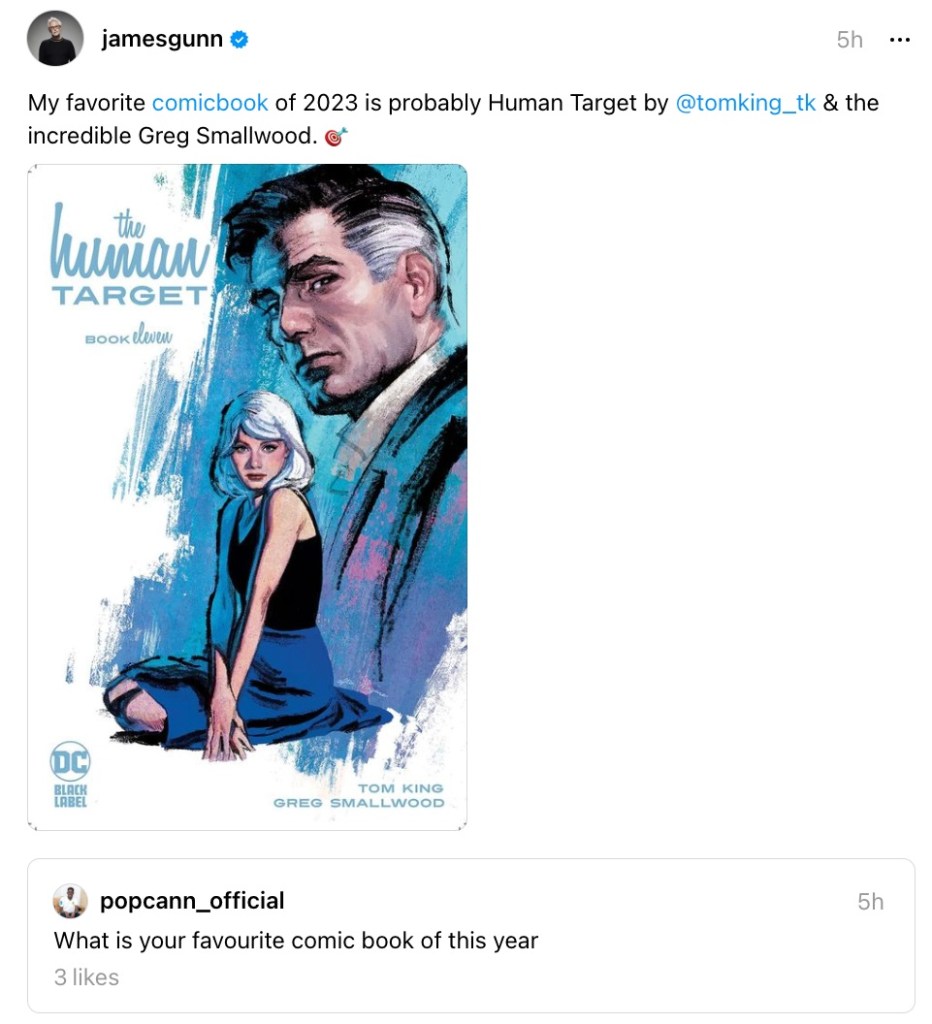The height and width of the screenshot is (1024, 932).
Task: Click the dart target emoji
Action: [335, 136]
